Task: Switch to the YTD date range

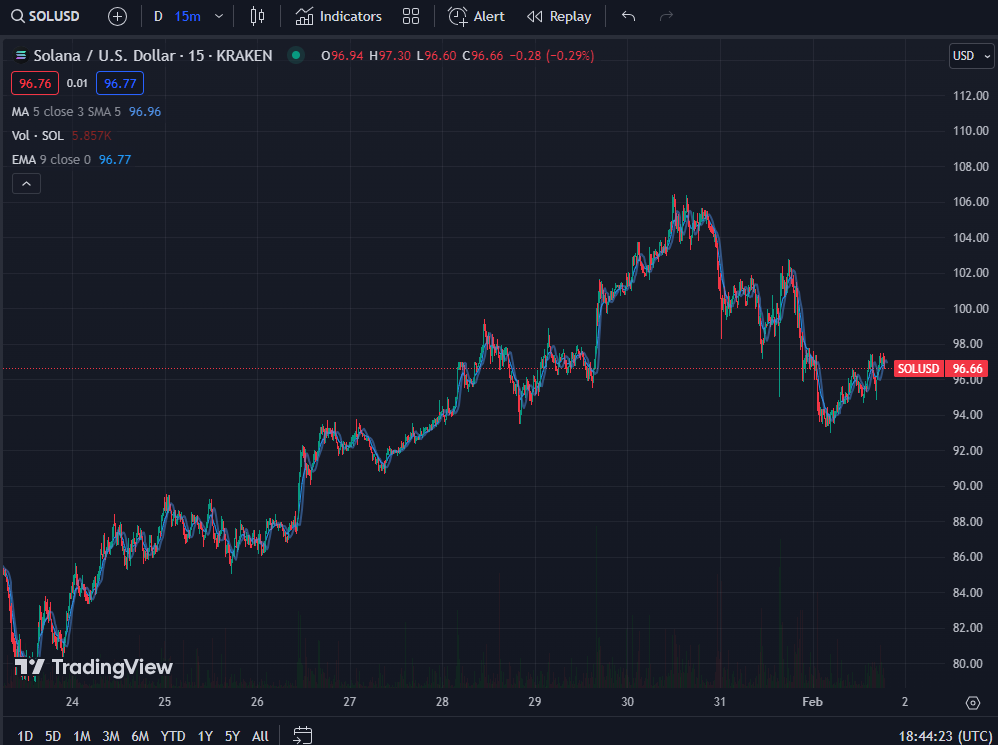Action: (172, 736)
